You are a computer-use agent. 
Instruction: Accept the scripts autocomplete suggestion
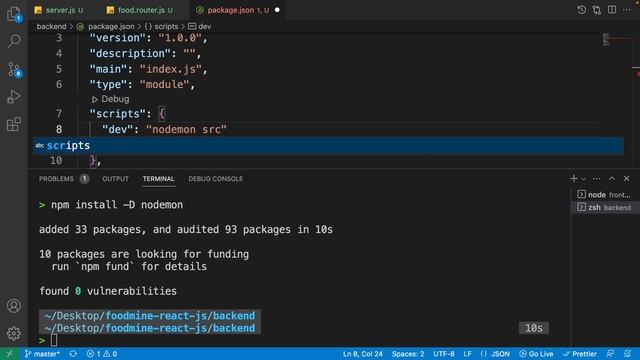pos(328,145)
